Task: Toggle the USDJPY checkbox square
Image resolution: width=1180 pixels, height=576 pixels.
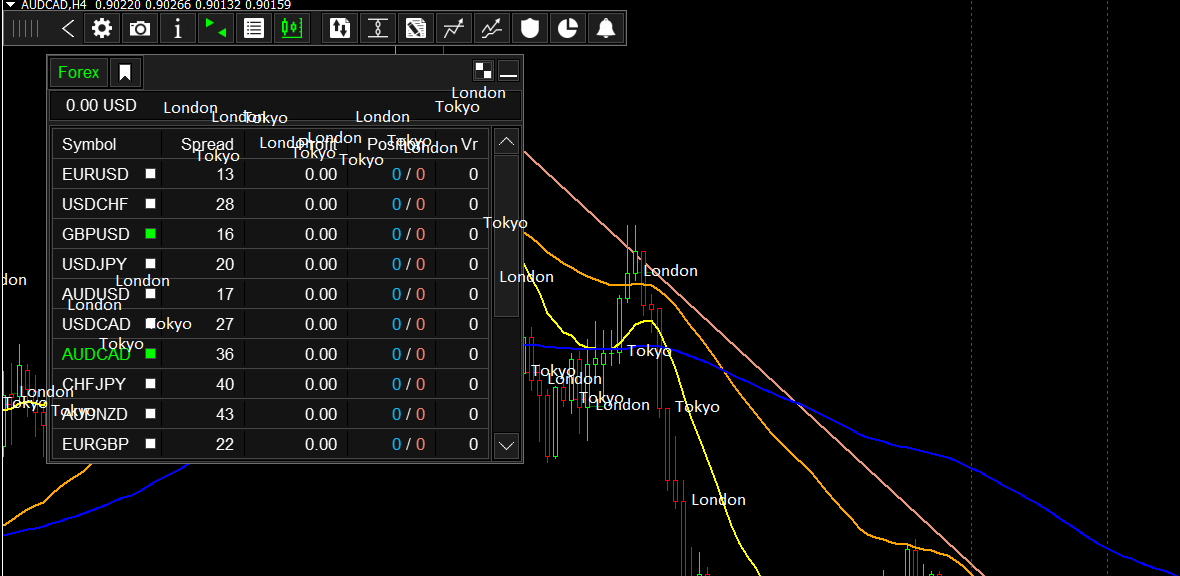Action: pos(151,264)
